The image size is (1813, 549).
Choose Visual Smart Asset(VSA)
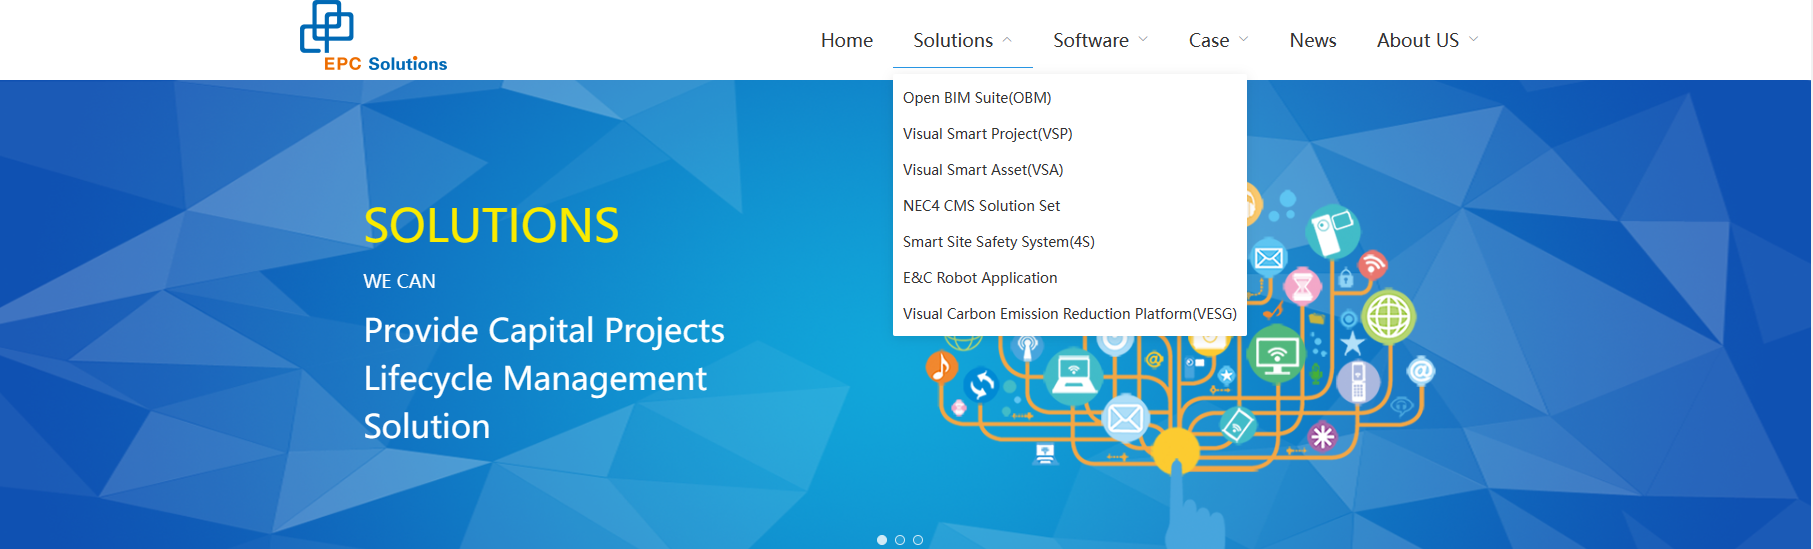point(983,170)
